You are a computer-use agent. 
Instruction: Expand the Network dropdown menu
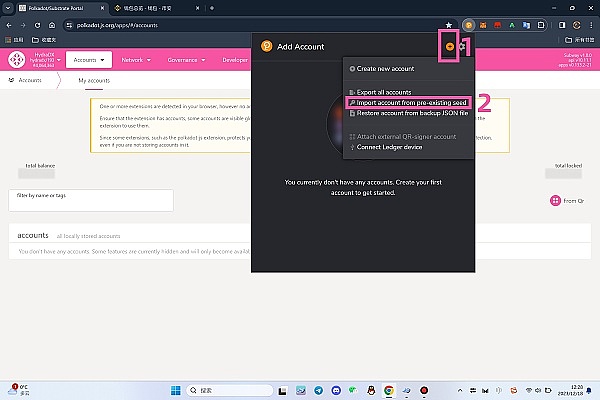[x=135, y=60]
